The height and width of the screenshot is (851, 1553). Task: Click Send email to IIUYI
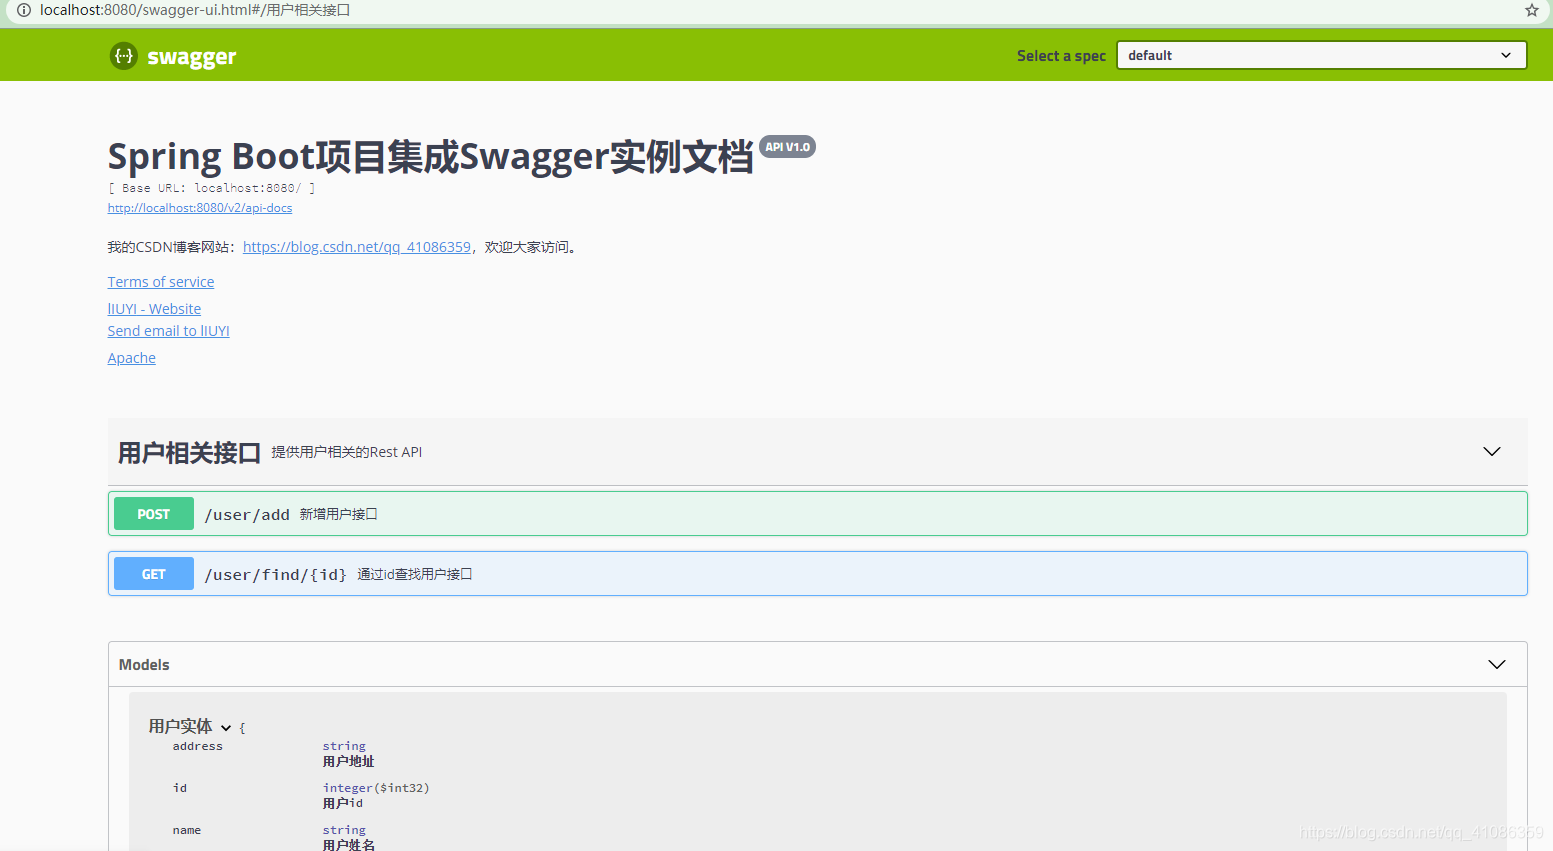[x=169, y=331]
